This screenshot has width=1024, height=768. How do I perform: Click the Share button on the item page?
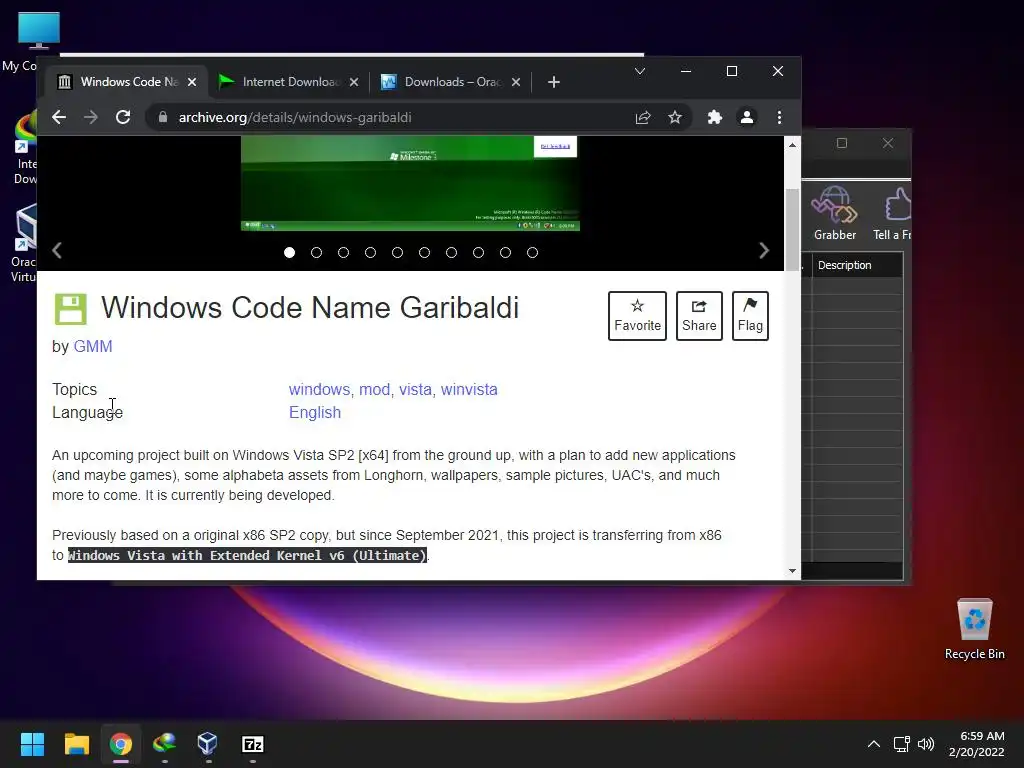coord(699,316)
